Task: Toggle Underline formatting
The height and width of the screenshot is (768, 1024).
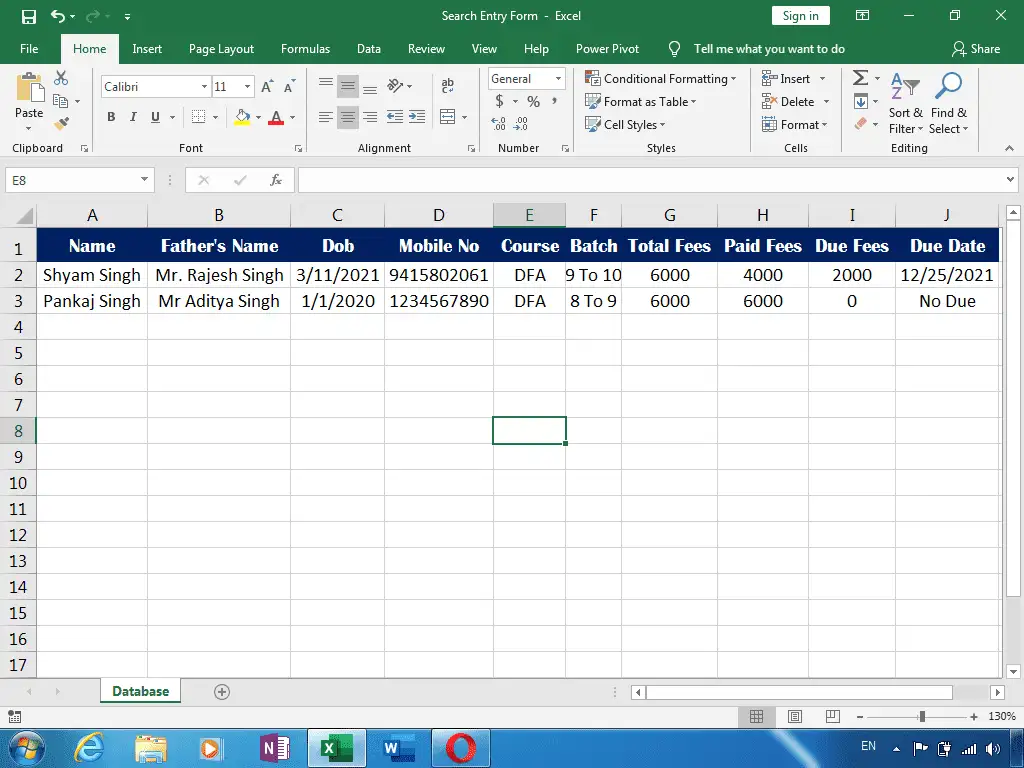Action: [x=155, y=117]
